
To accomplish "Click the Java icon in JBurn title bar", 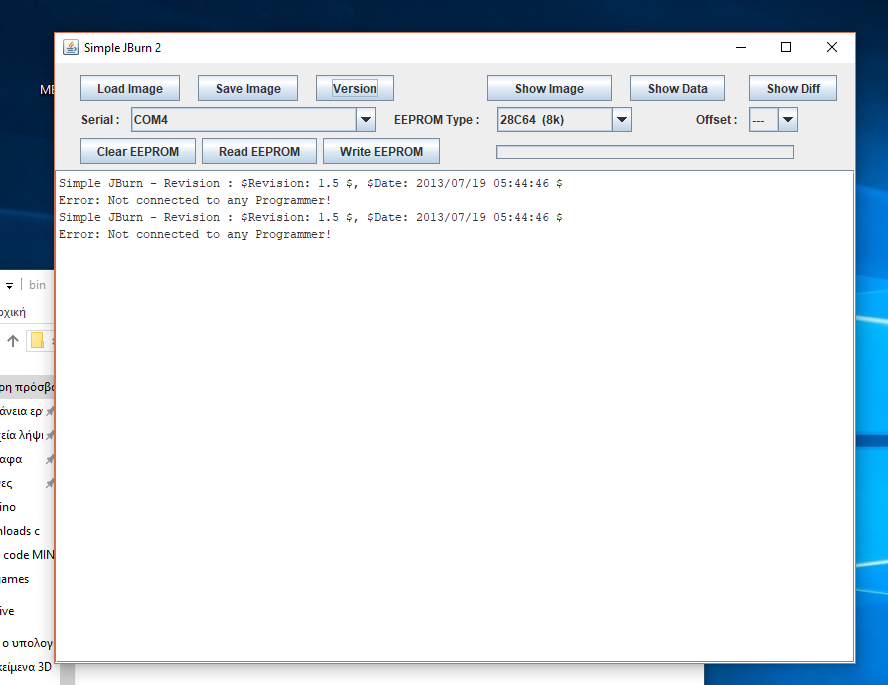I will point(71,47).
